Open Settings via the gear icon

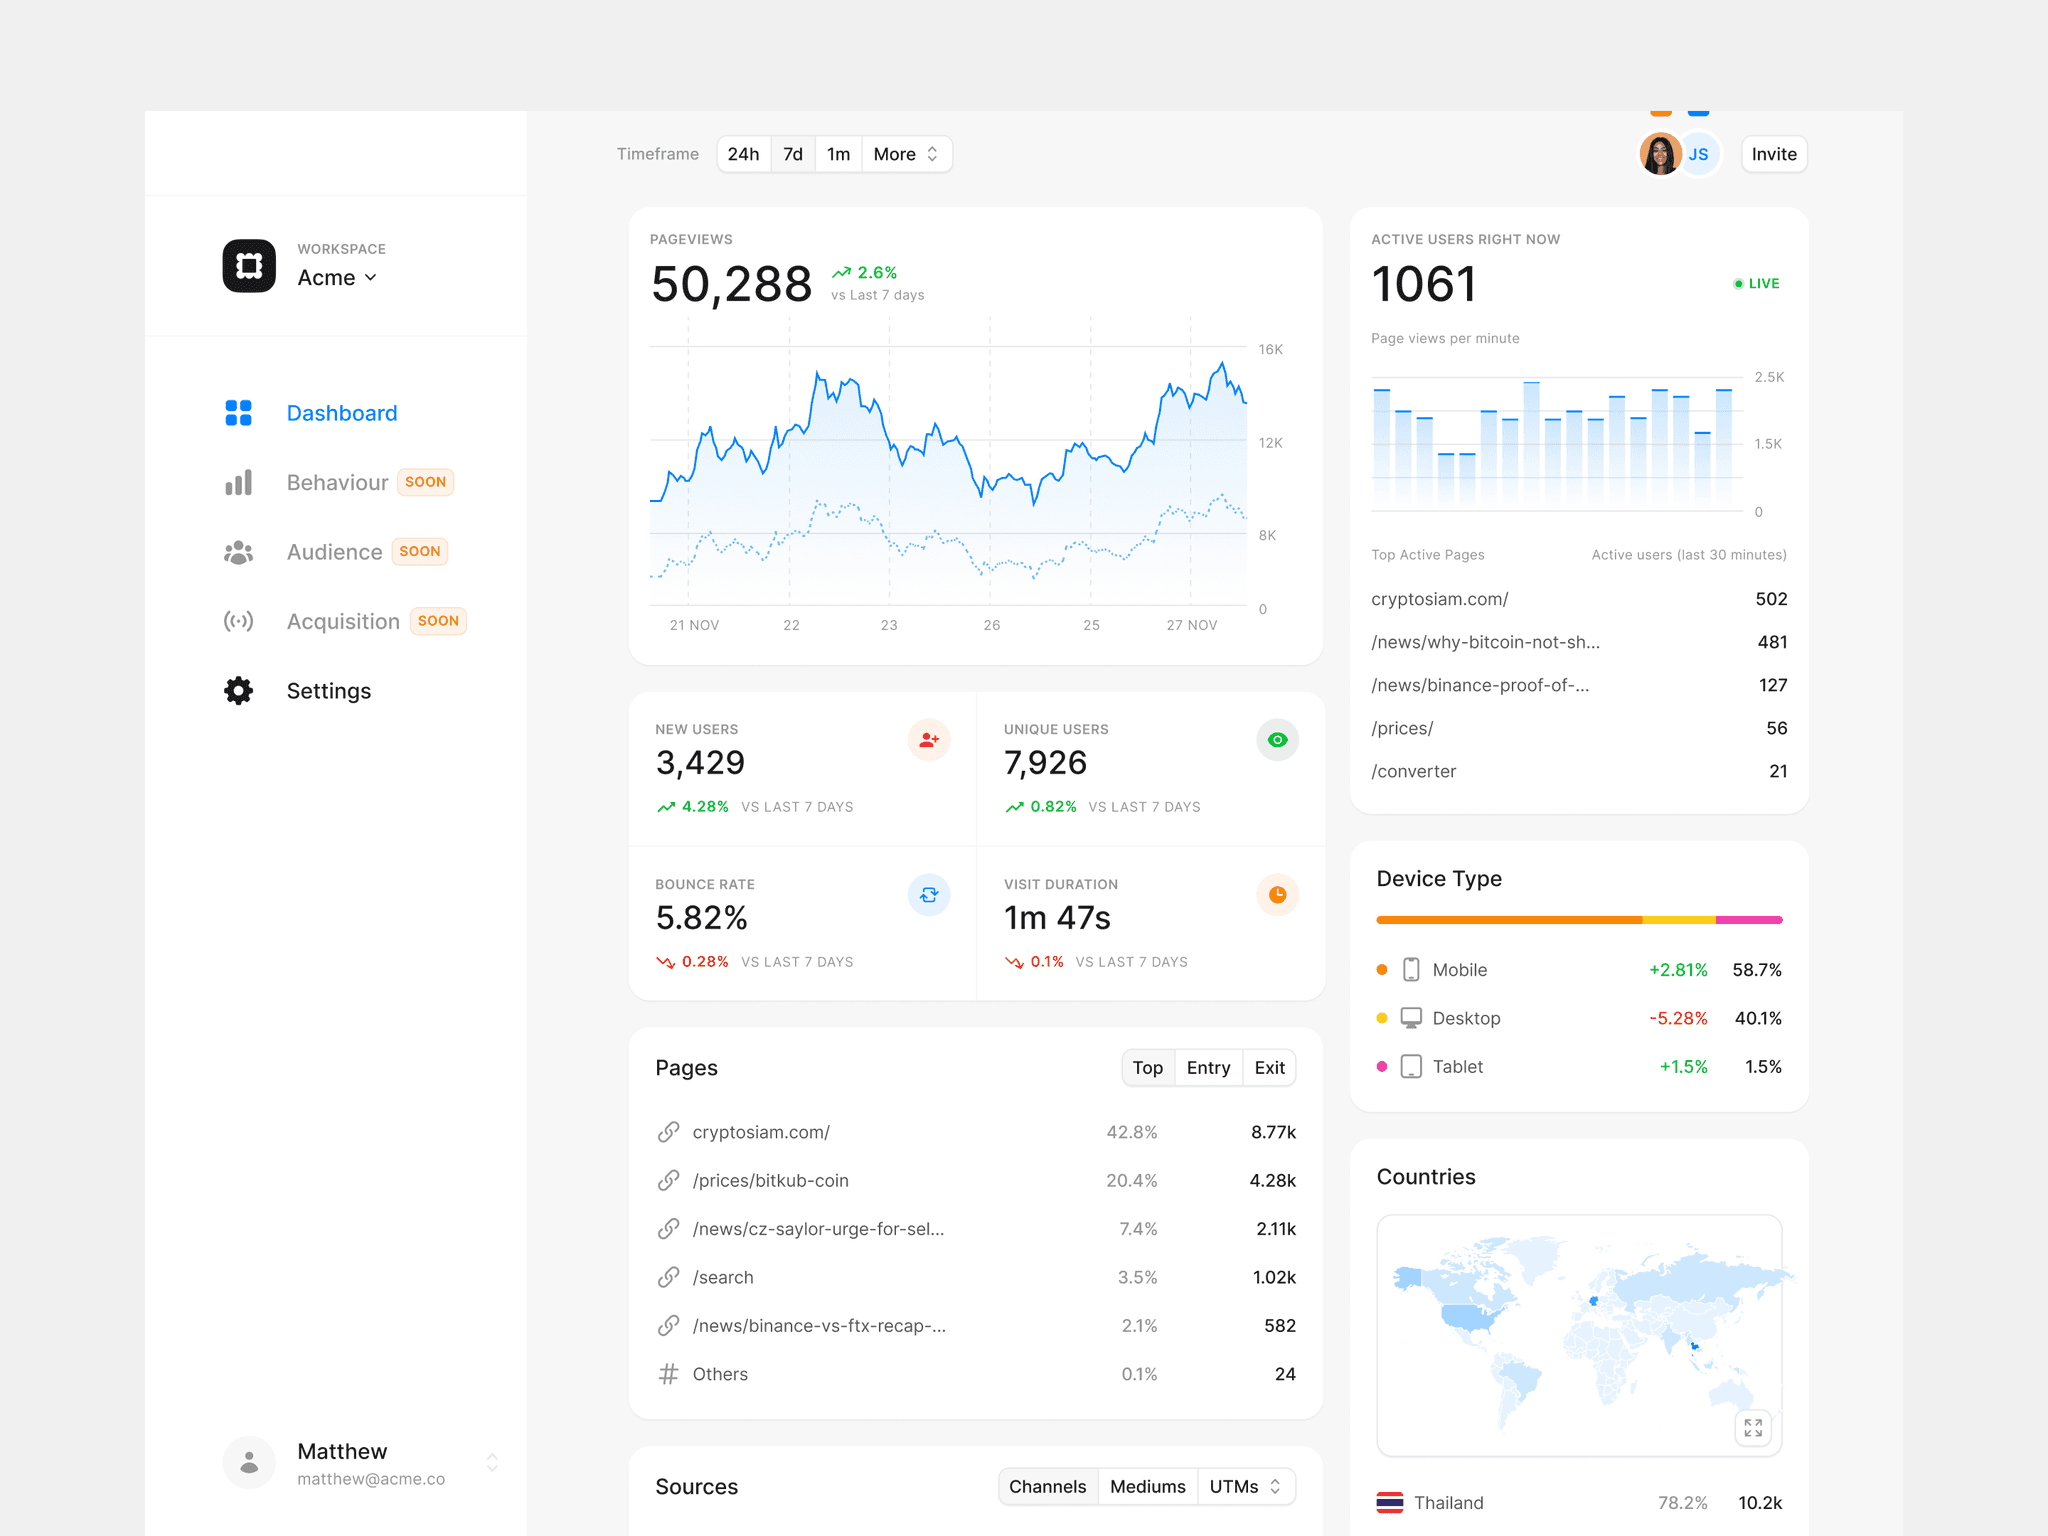[238, 691]
